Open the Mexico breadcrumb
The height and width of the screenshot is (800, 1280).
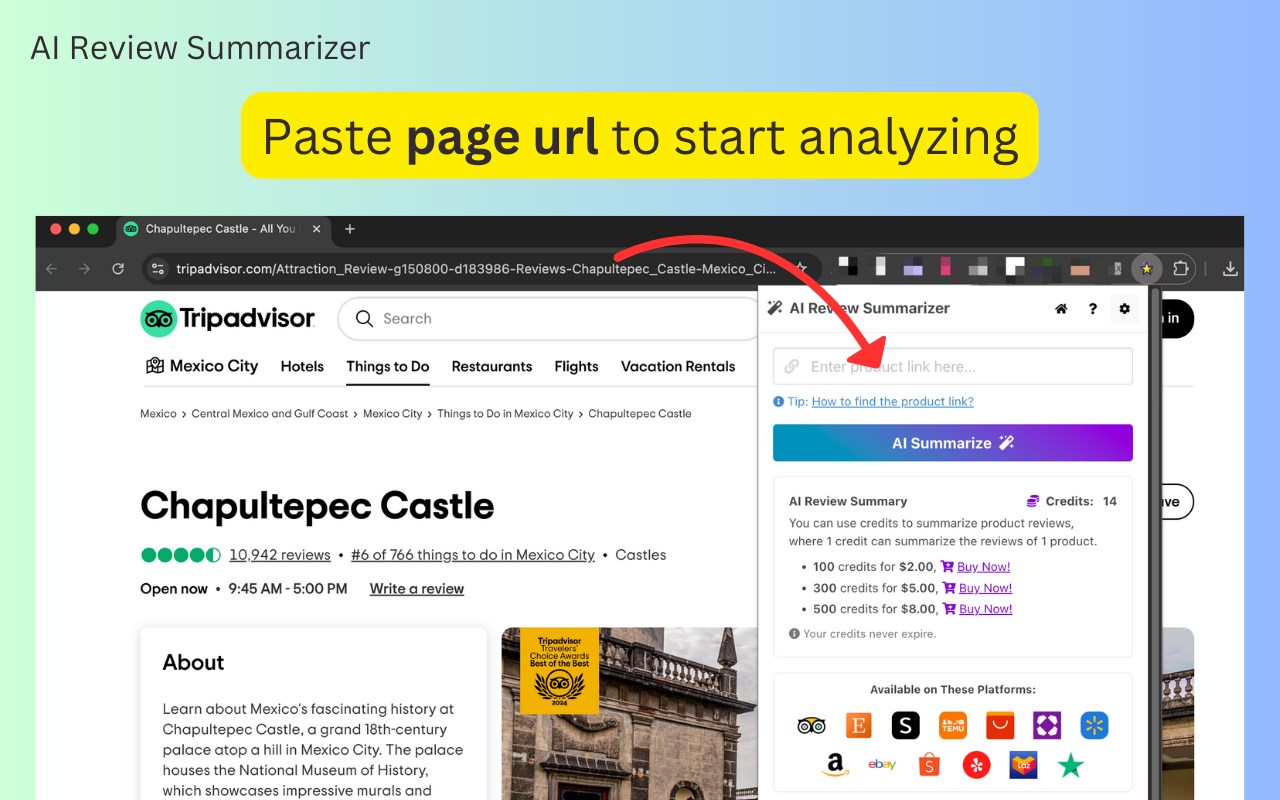pos(158,414)
